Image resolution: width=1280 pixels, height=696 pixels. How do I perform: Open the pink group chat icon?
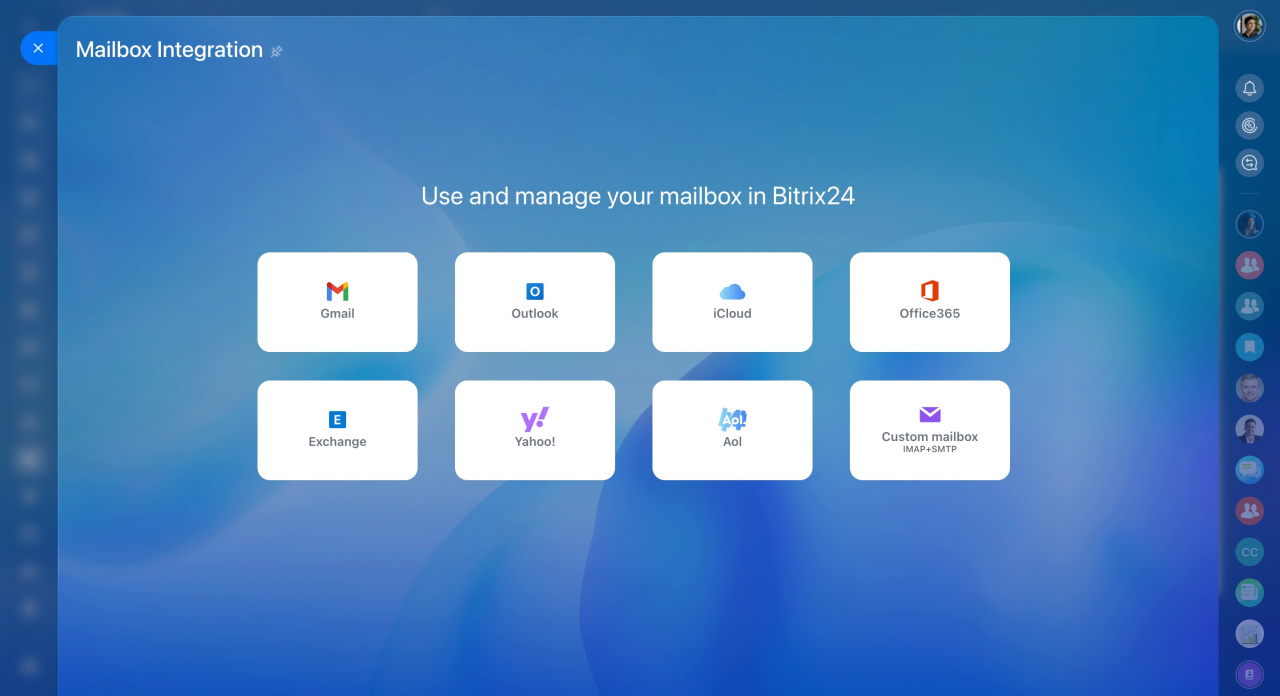coord(1249,265)
